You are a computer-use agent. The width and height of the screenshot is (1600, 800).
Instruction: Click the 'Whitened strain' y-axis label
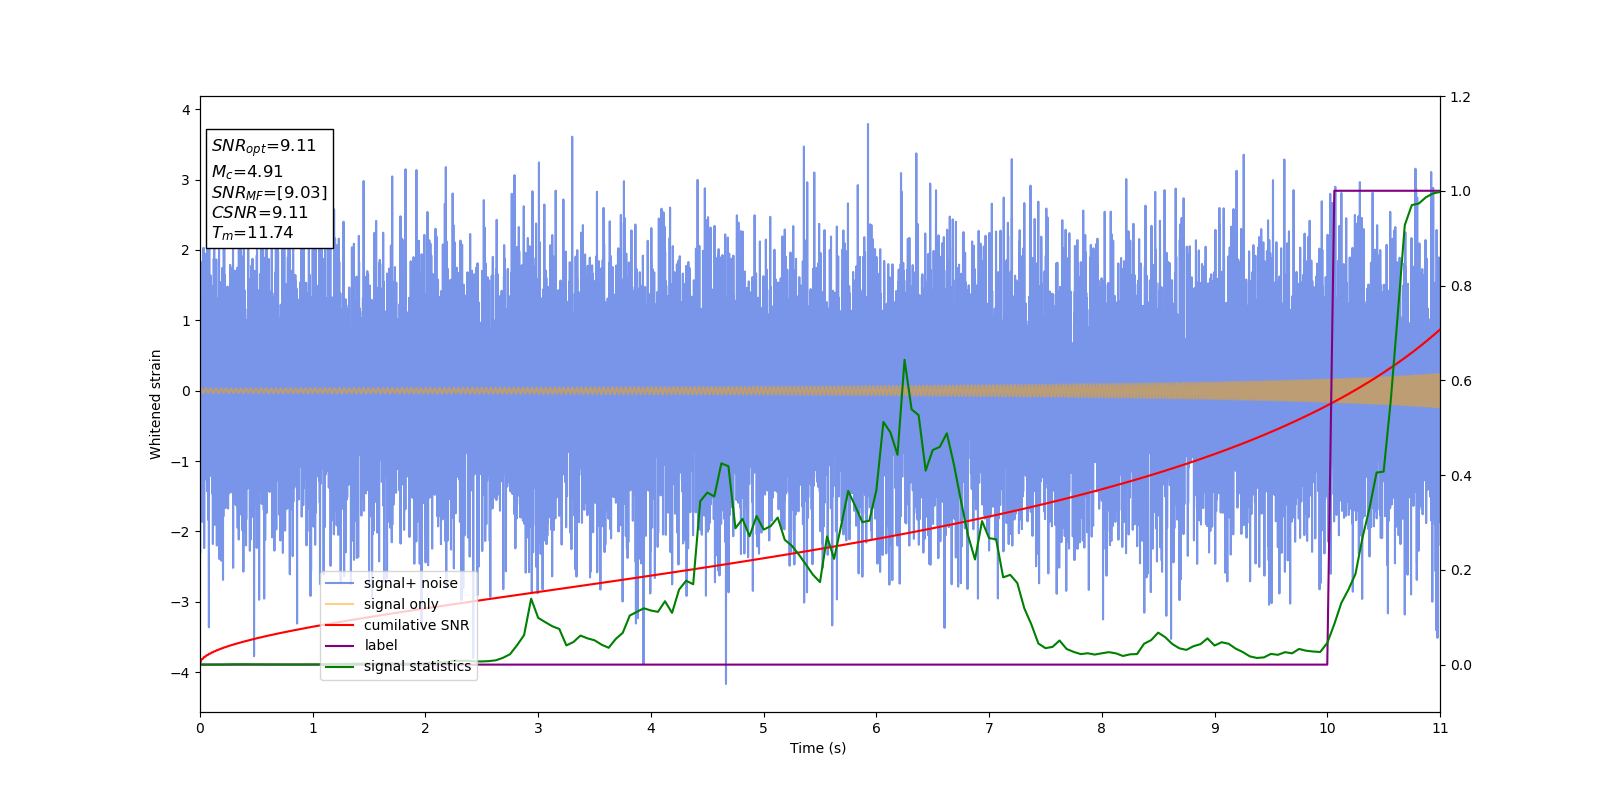click(x=156, y=404)
